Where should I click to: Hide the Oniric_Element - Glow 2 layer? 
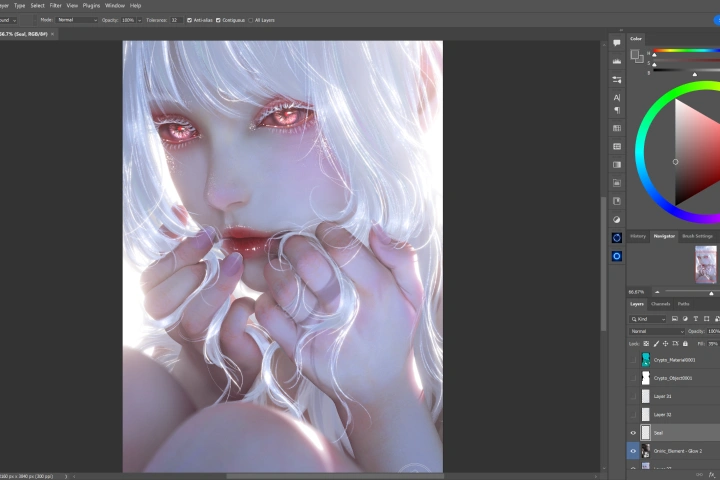633,451
